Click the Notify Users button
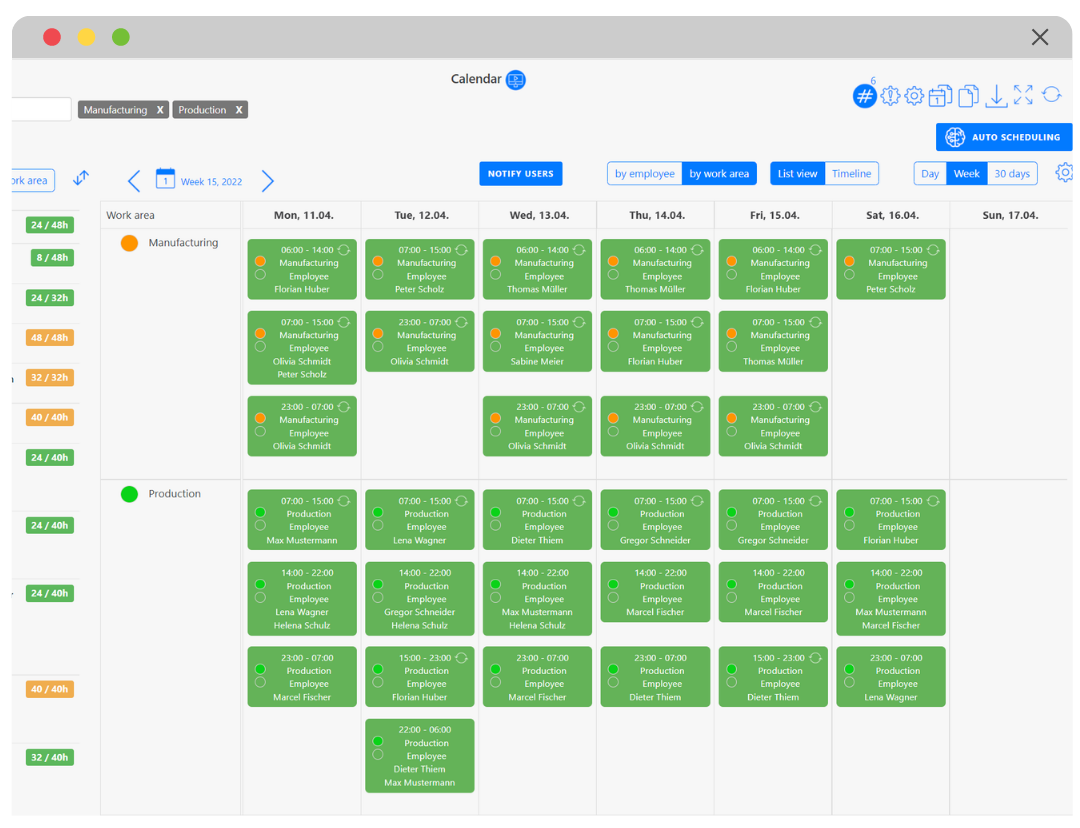1080x828 pixels. click(x=520, y=173)
